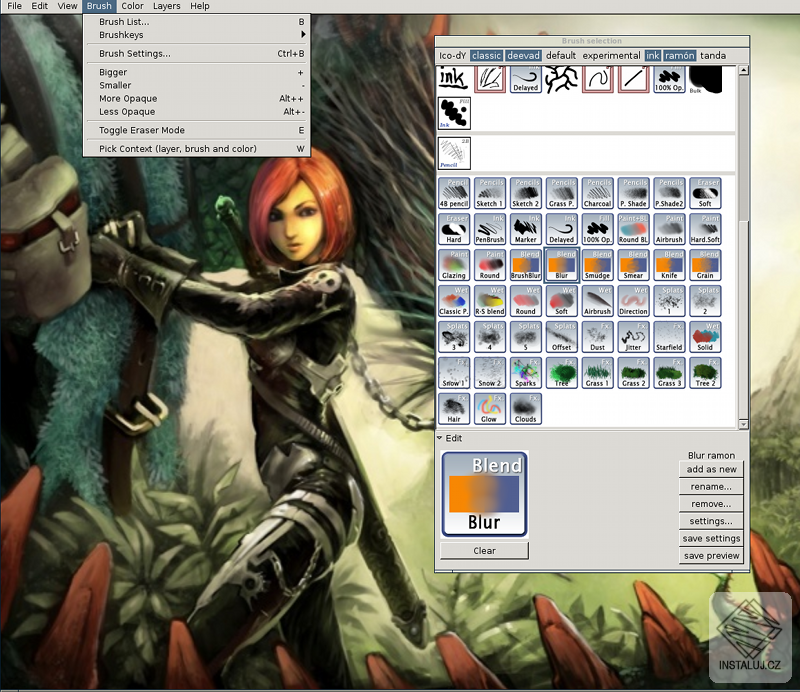The height and width of the screenshot is (692, 800).
Task: Select the Solid wet brush
Action: click(x=705, y=337)
